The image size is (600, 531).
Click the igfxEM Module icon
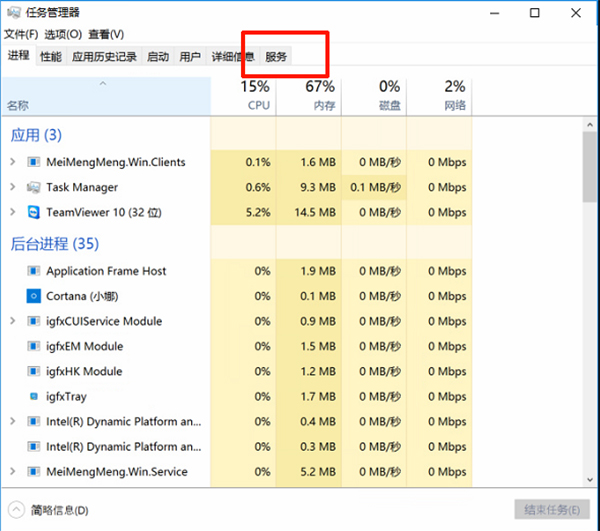click(34, 347)
